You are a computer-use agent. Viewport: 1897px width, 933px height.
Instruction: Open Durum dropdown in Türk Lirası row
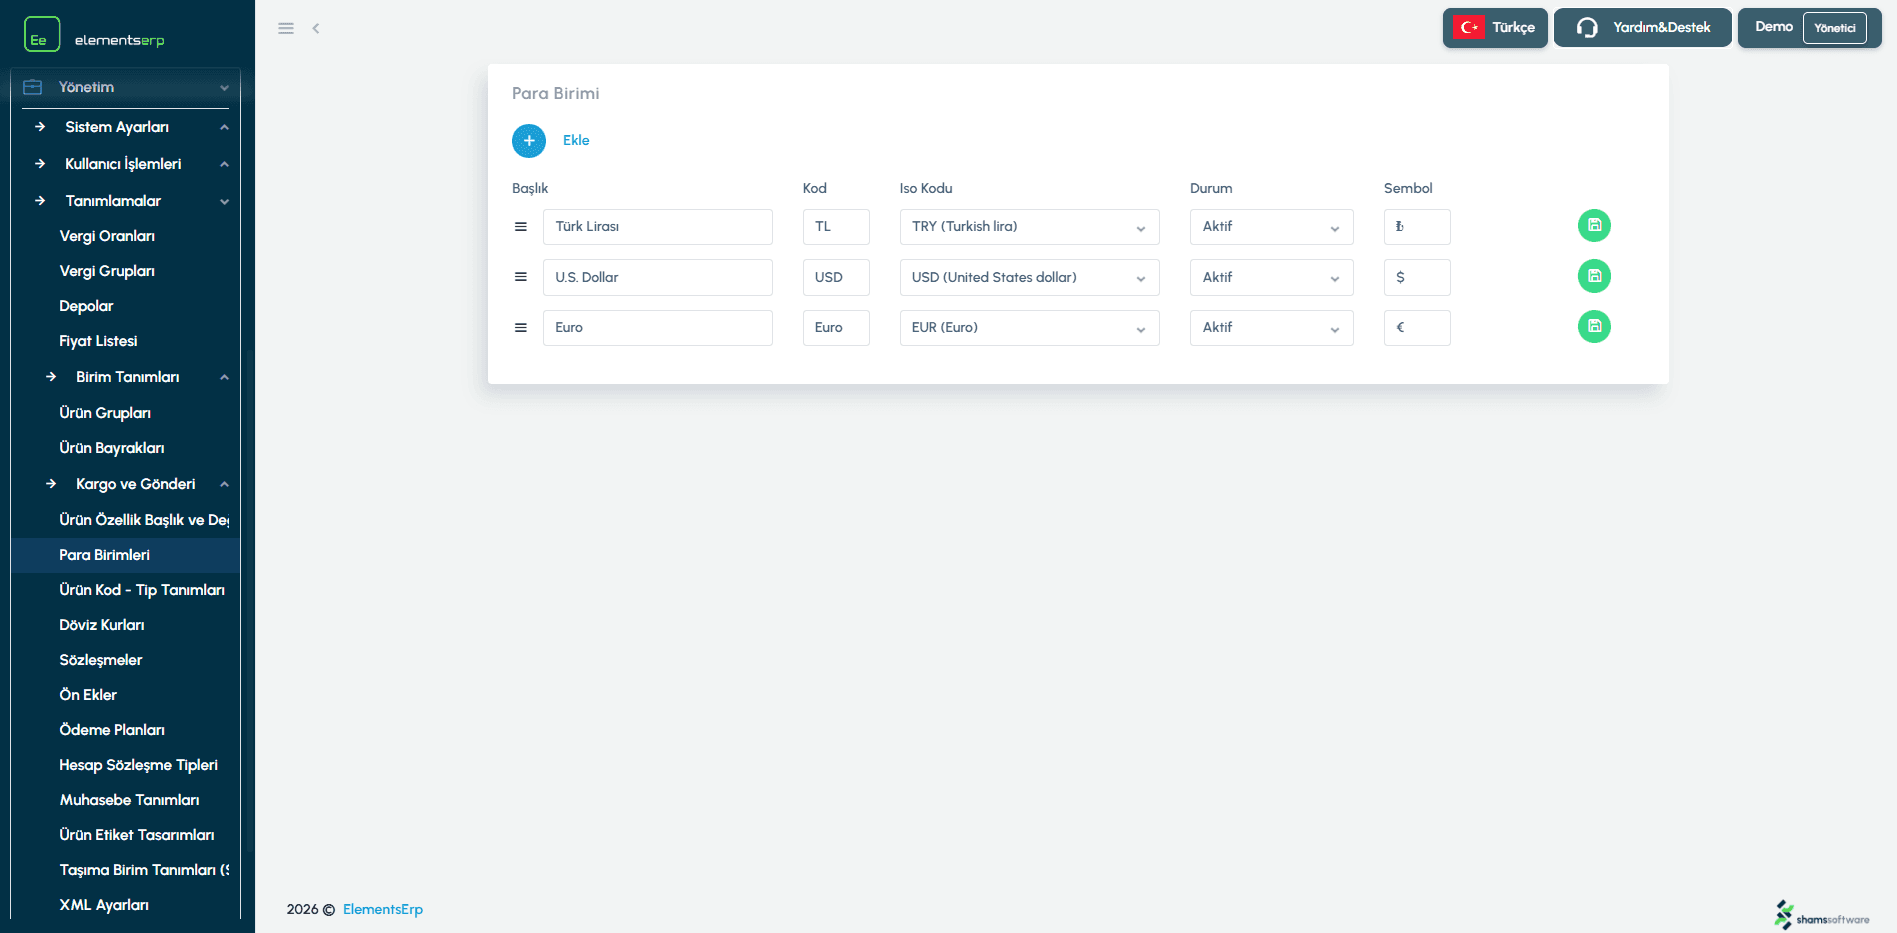click(x=1271, y=227)
